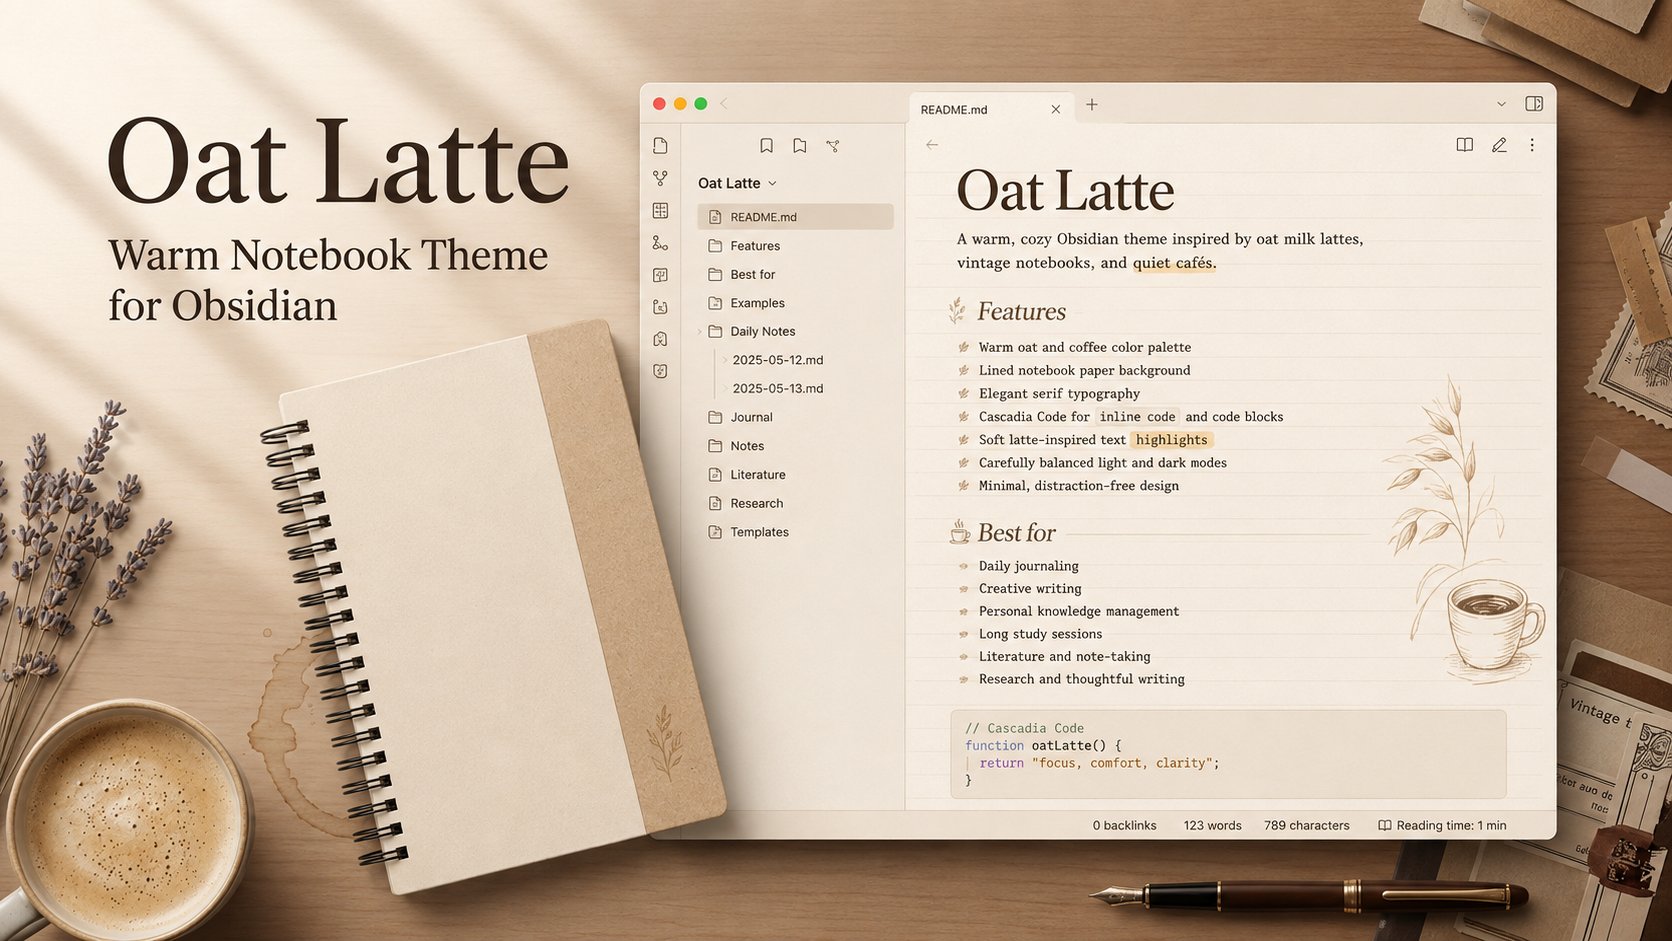Screen dimensions: 1672x941
Task: Click the return statement in the code block
Action: tap(1099, 763)
